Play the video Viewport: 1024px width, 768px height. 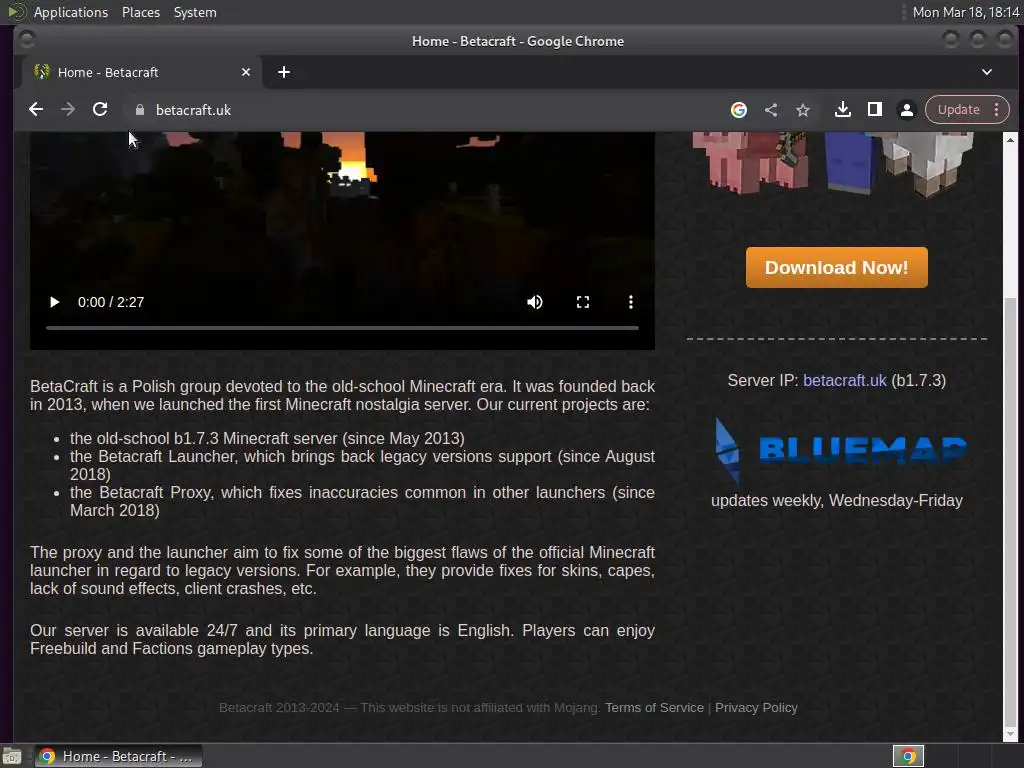point(55,302)
